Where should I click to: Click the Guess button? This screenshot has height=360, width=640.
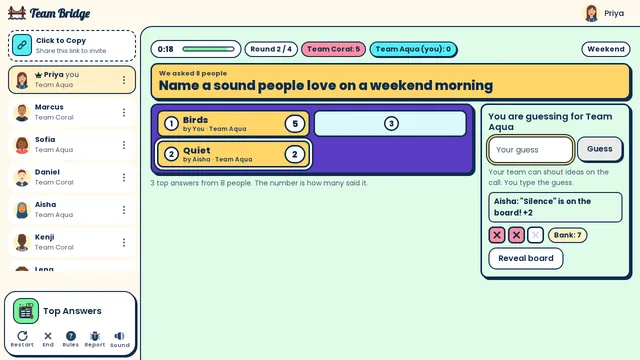click(x=600, y=149)
